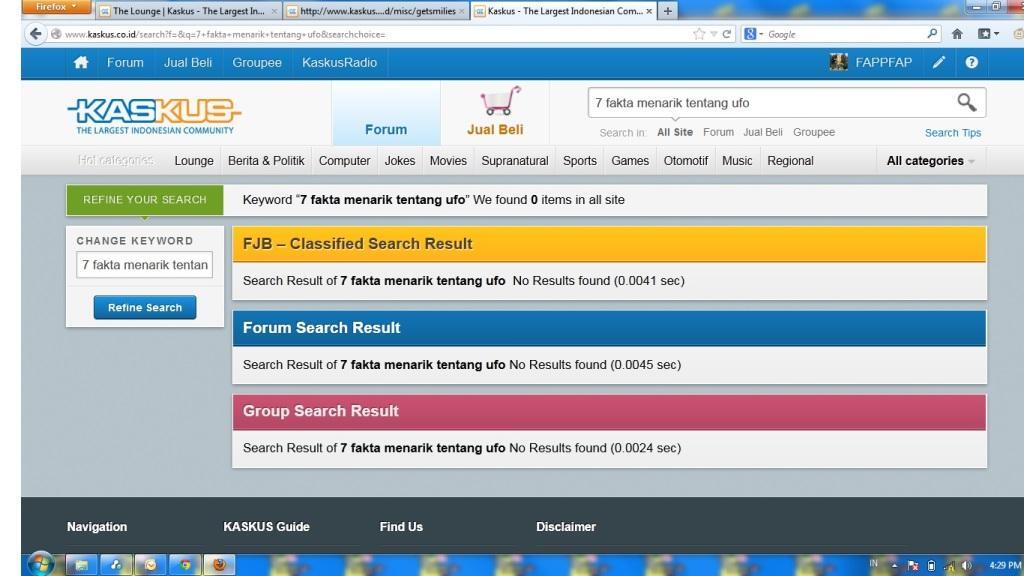Click the Refine Search button
The image size is (1024, 576).
point(145,308)
